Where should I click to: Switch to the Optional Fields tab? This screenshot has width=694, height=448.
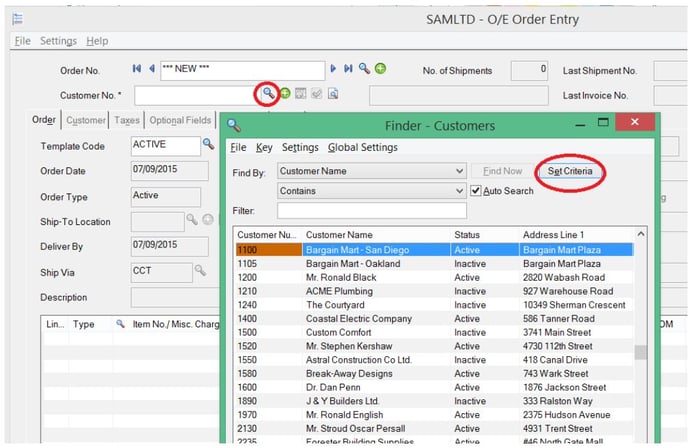pyautogui.click(x=180, y=120)
